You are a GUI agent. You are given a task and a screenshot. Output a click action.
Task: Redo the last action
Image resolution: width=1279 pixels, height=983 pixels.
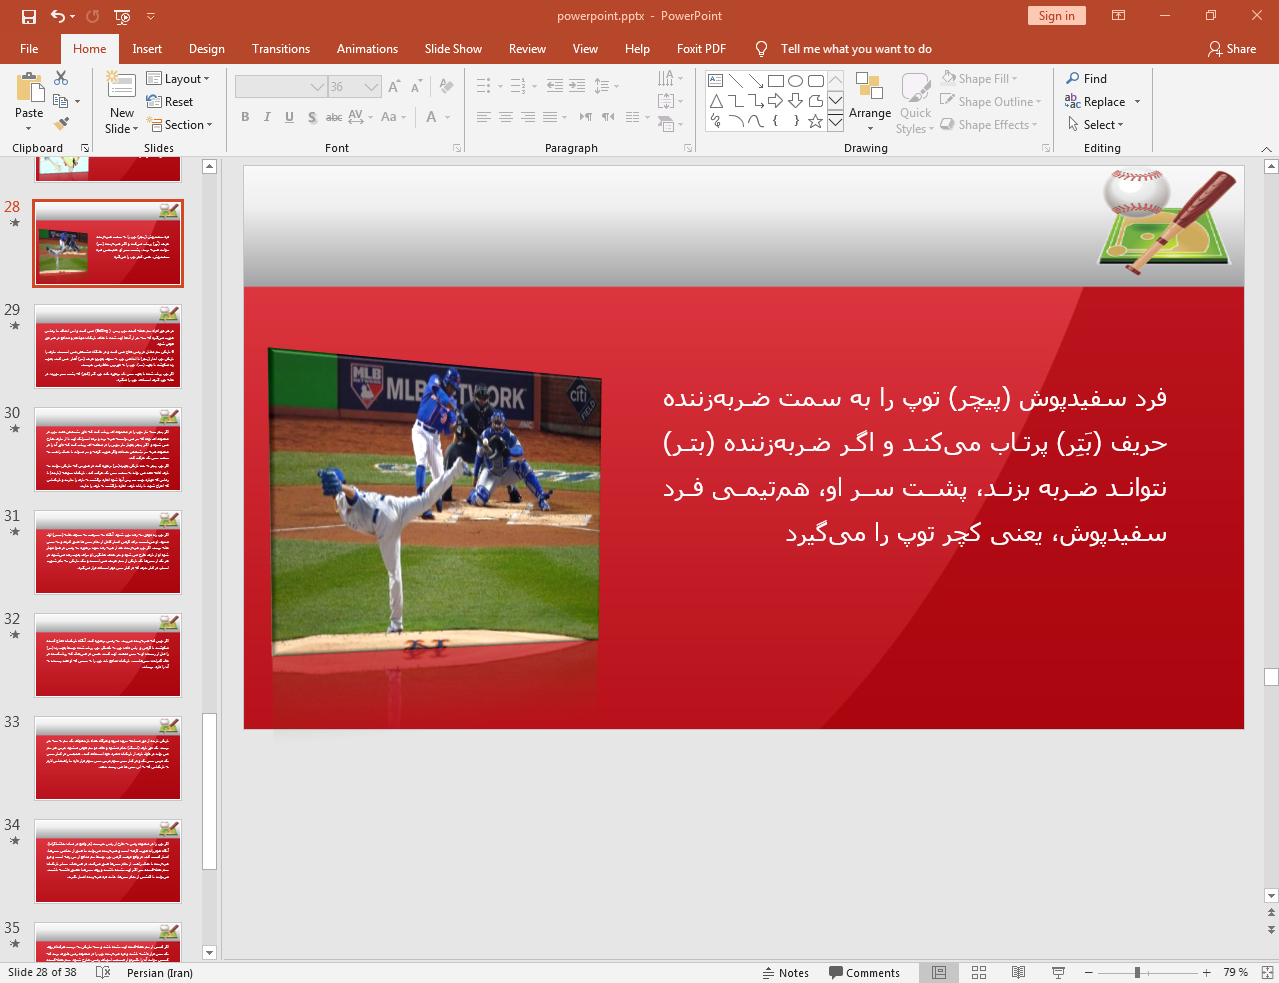(93, 16)
